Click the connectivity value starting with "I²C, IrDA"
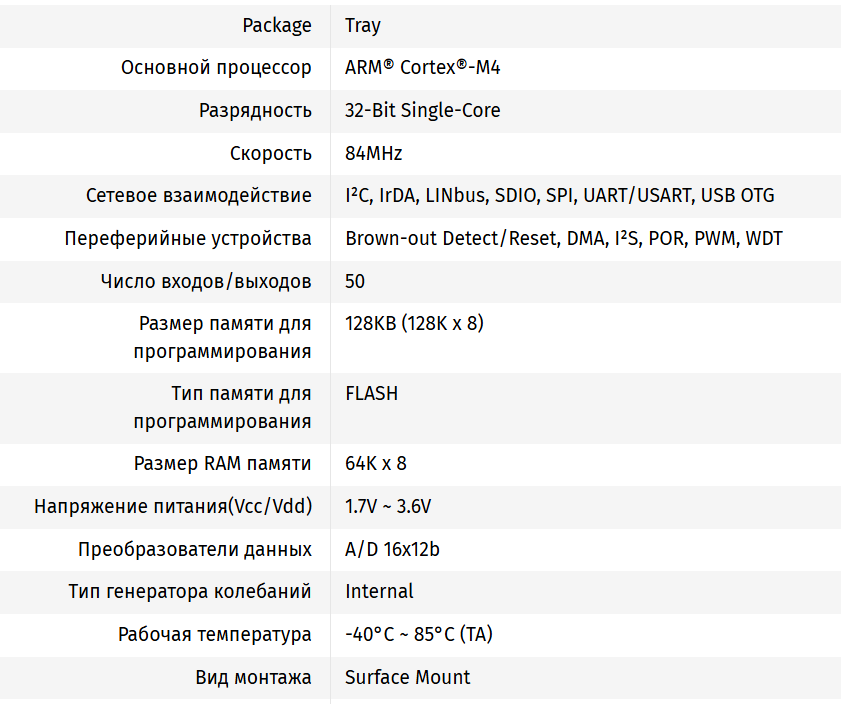 click(x=560, y=195)
